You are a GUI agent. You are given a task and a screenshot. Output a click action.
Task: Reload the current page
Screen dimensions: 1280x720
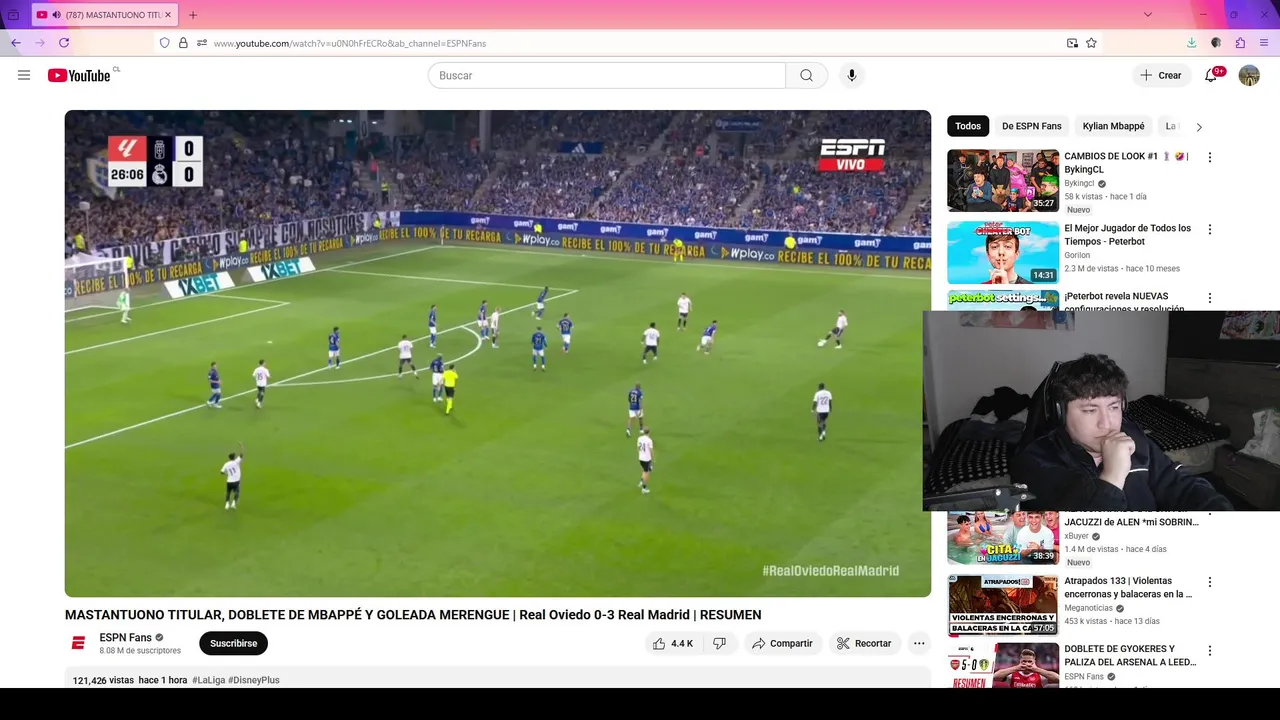click(64, 43)
